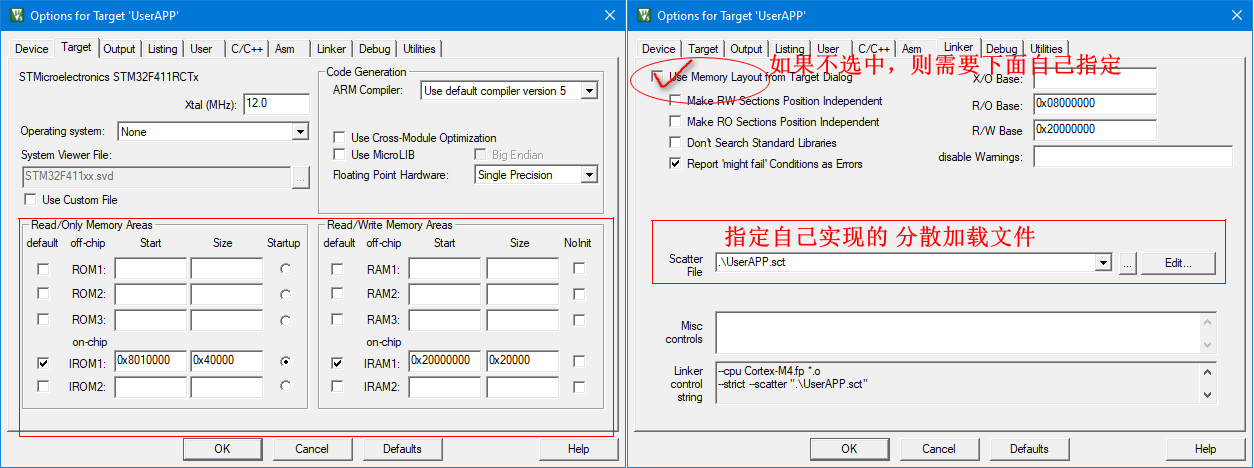Open the Operating system dropdown
Viewport: 1254px width, 468px height.
[300, 132]
